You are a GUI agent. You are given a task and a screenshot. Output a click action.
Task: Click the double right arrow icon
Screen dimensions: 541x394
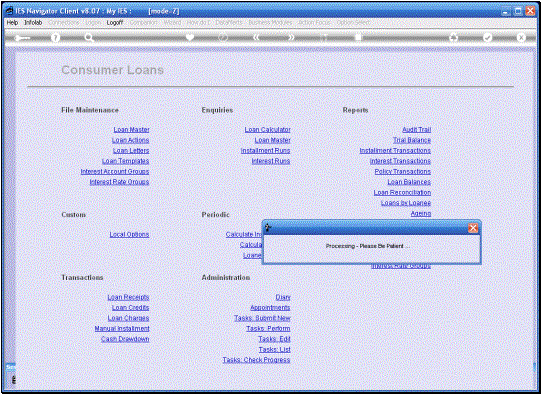click(x=291, y=37)
